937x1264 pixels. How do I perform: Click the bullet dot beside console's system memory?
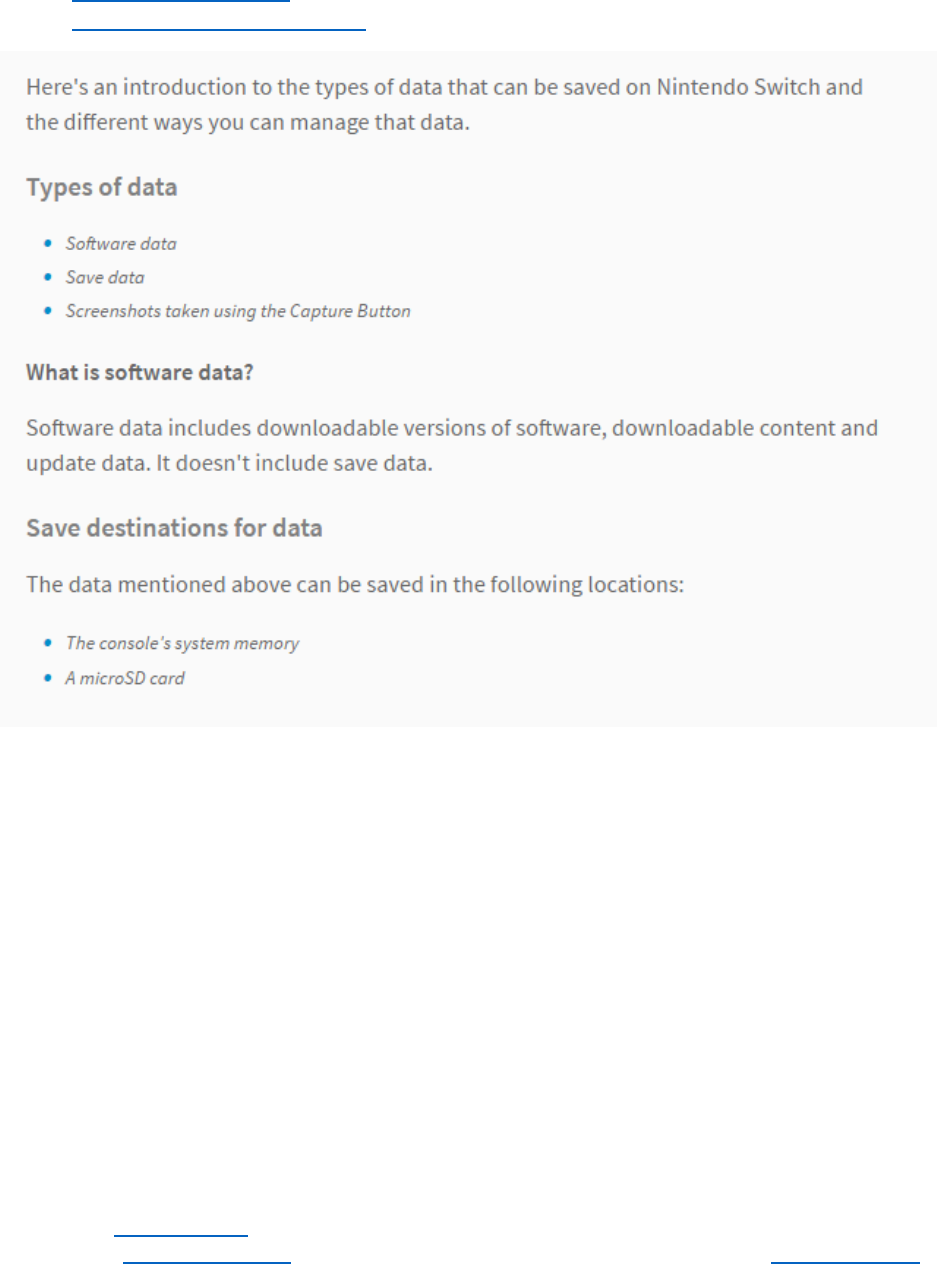click(49, 643)
